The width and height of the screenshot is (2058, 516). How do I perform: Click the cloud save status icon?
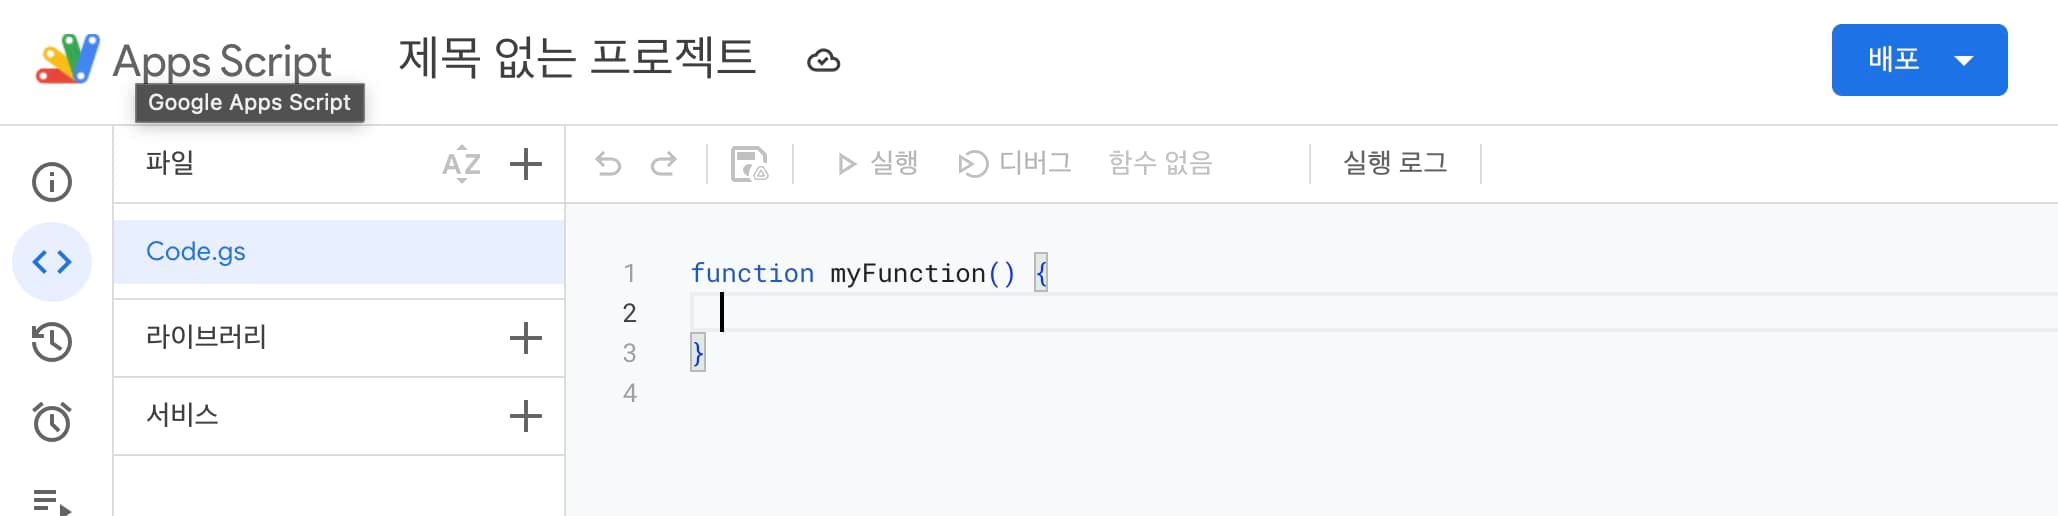click(823, 61)
